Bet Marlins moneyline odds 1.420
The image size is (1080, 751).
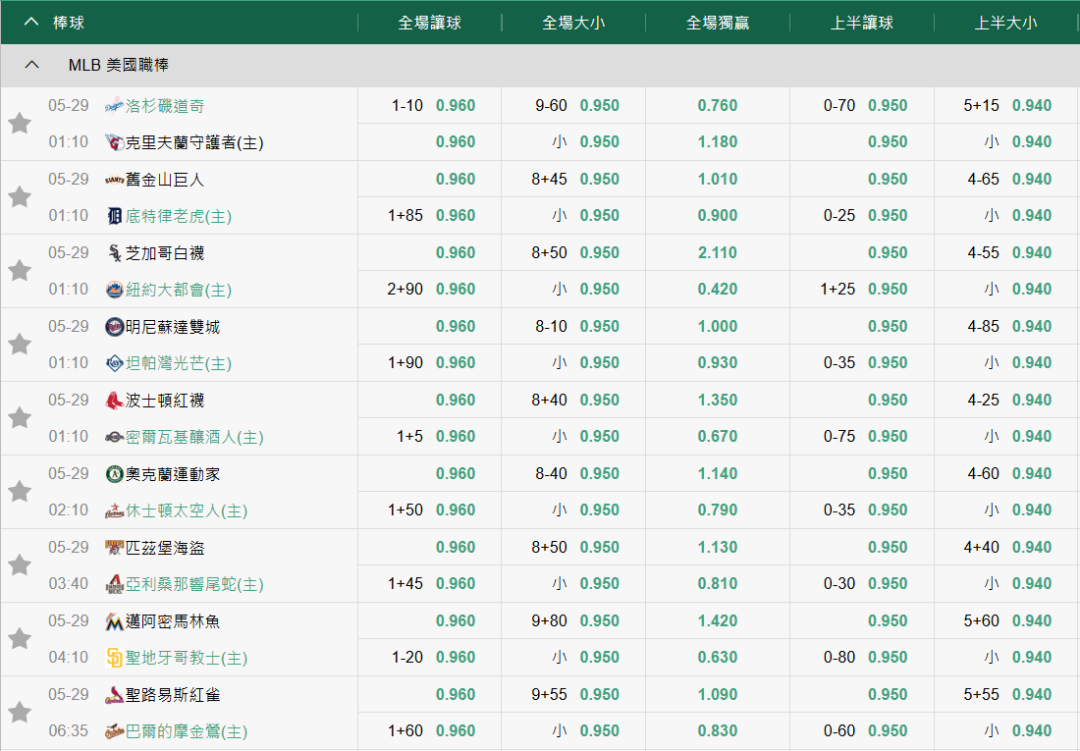coord(717,621)
